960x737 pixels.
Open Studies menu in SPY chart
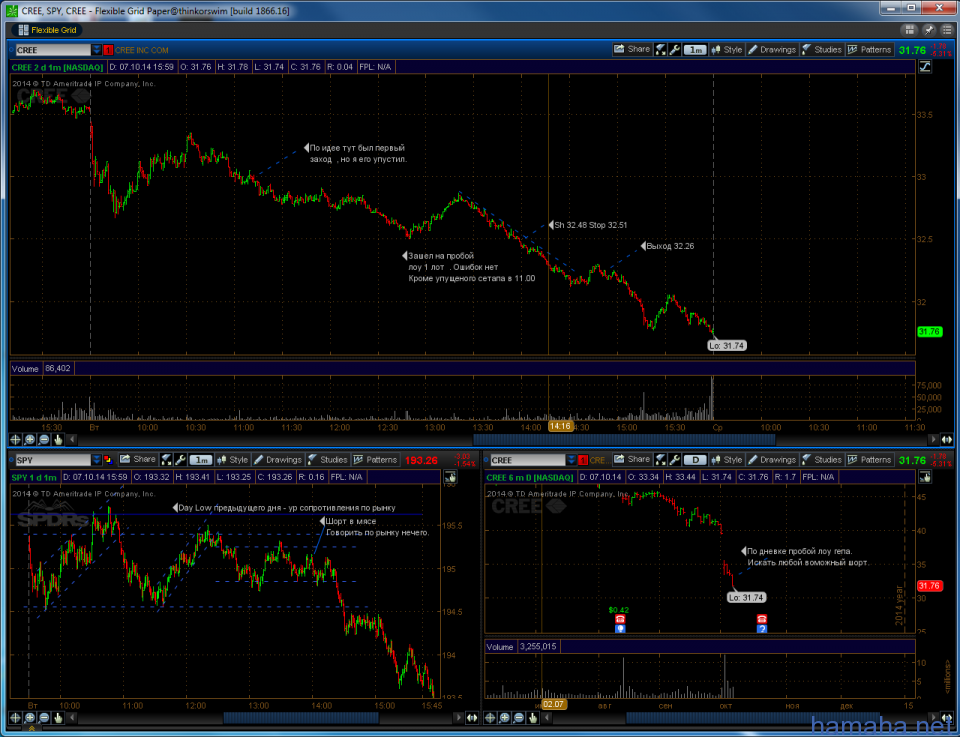(x=328, y=460)
